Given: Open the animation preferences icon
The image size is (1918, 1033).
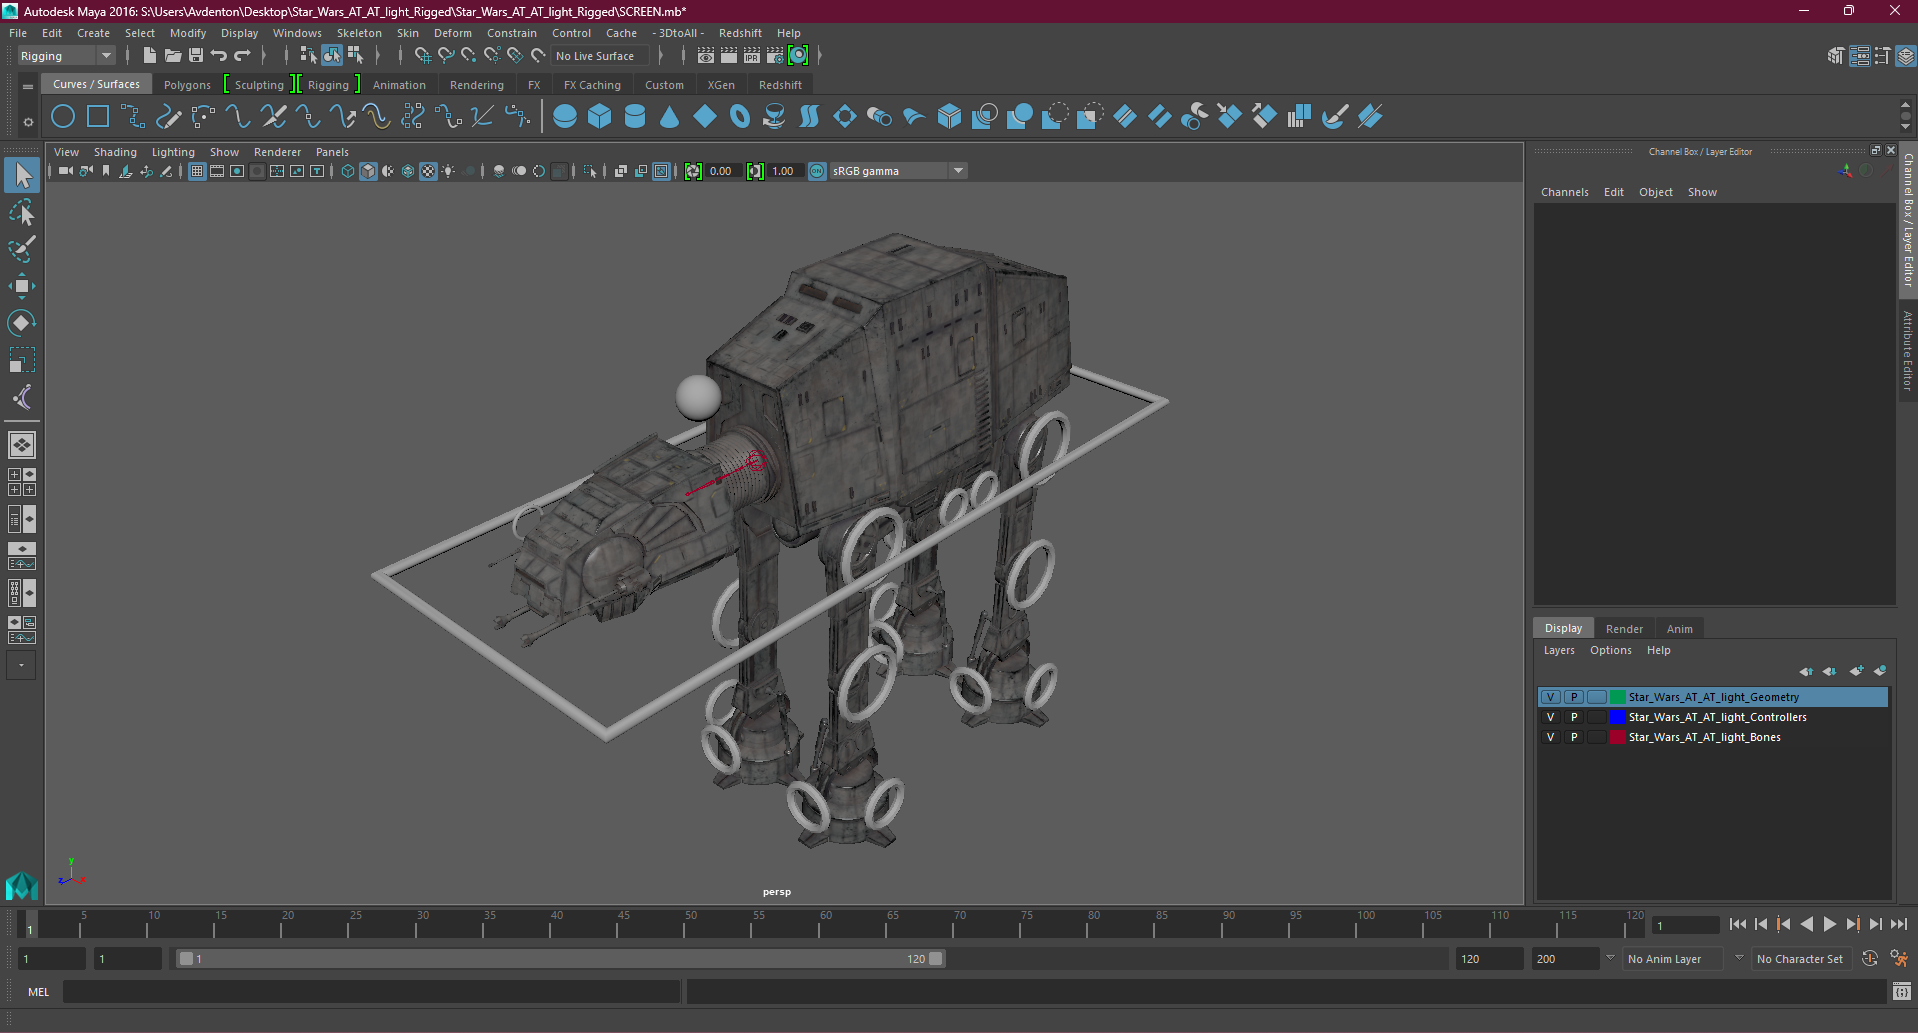Looking at the screenshot, I should point(1900,959).
